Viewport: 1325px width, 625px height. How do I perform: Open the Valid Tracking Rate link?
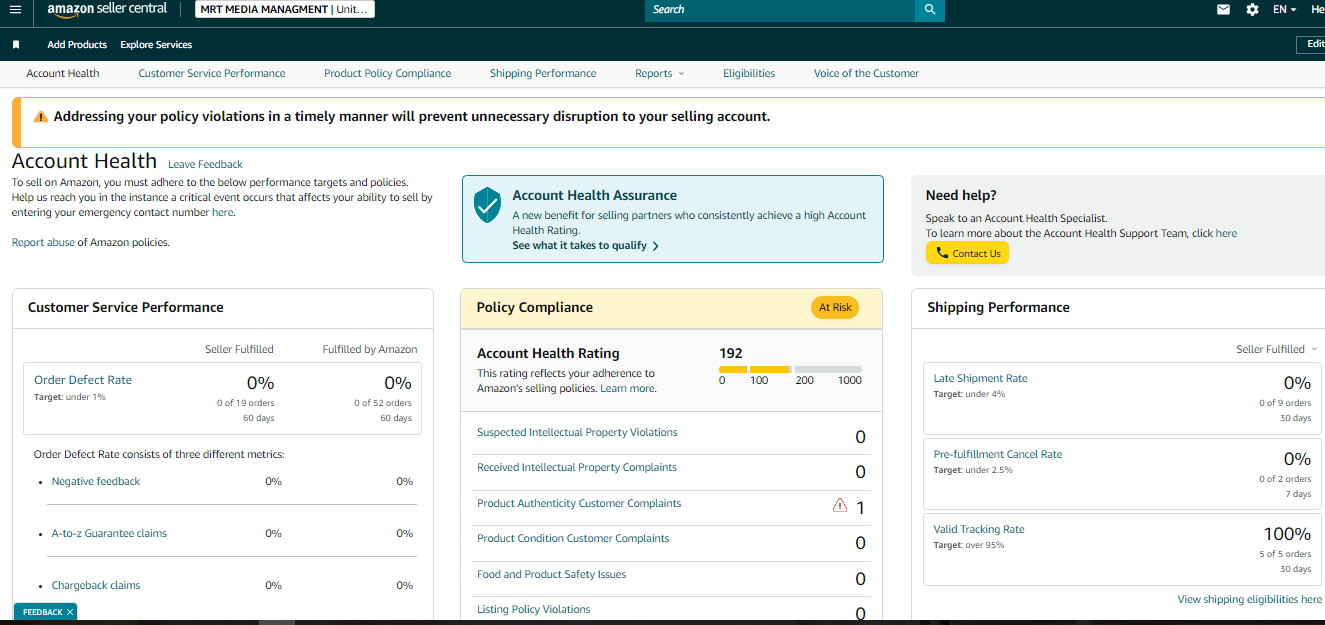coord(979,529)
